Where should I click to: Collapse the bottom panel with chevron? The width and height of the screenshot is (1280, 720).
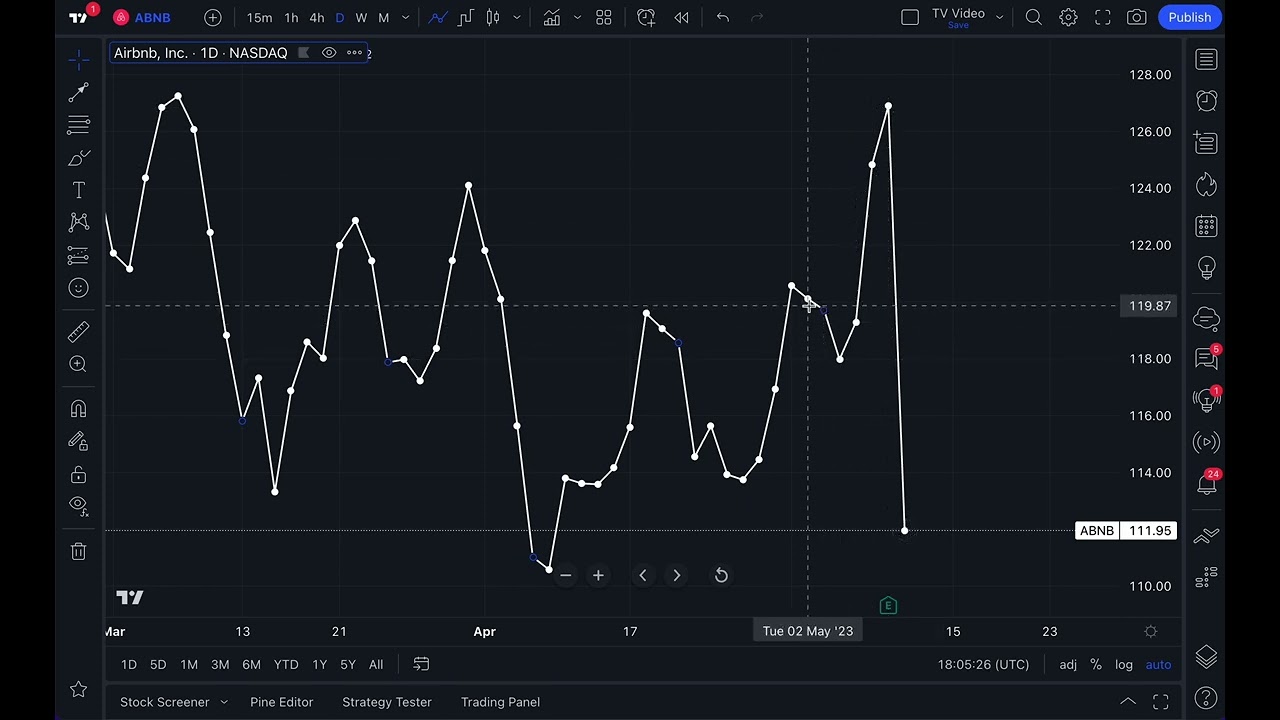[1127, 702]
